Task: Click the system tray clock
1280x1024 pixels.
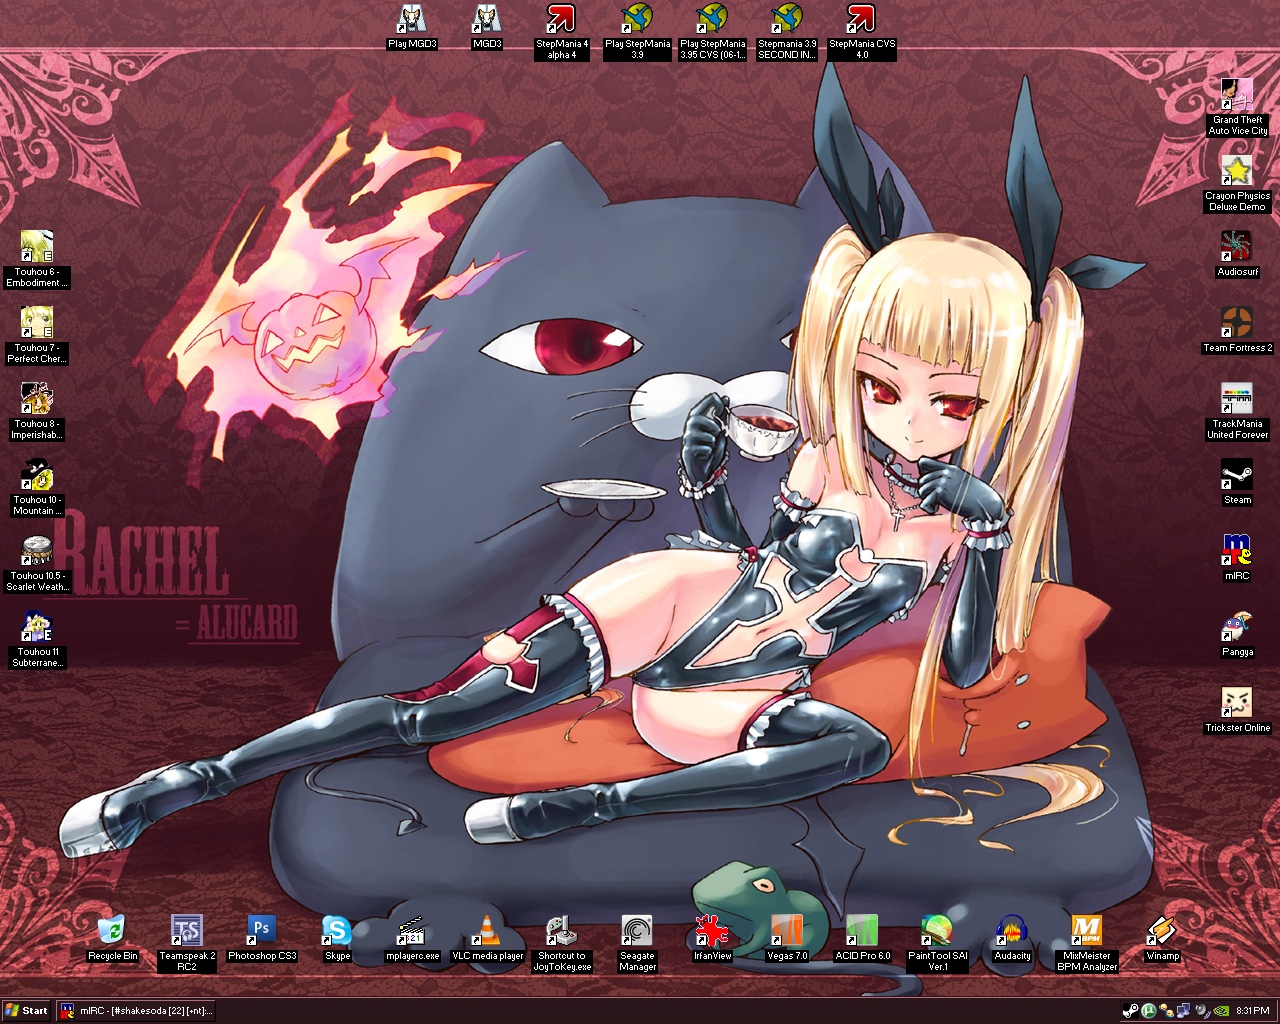Action: (x=1252, y=1010)
